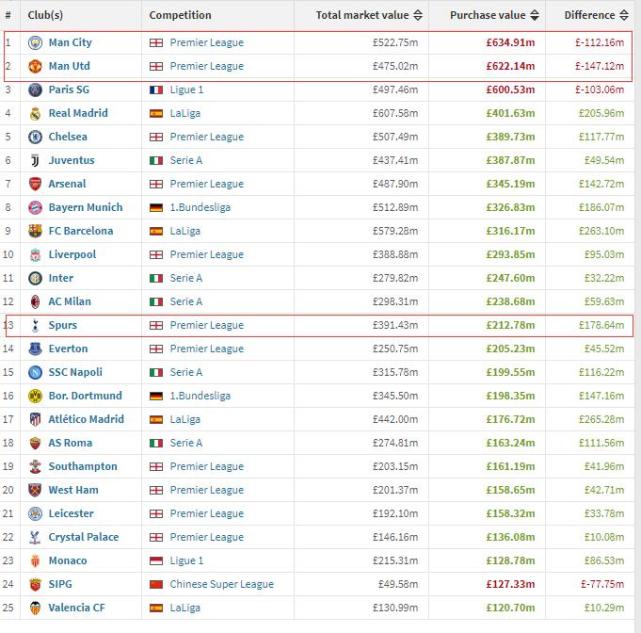This screenshot has width=641, height=633.
Task: Click the Juventus crest icon
Action: pos(35,161)
